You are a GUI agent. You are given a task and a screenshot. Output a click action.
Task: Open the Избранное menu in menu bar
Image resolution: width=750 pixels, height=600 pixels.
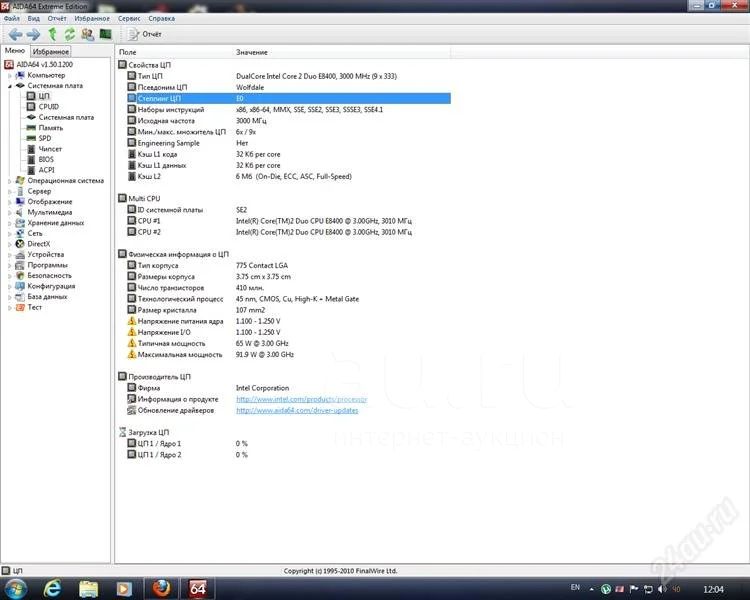coord(92,19)
